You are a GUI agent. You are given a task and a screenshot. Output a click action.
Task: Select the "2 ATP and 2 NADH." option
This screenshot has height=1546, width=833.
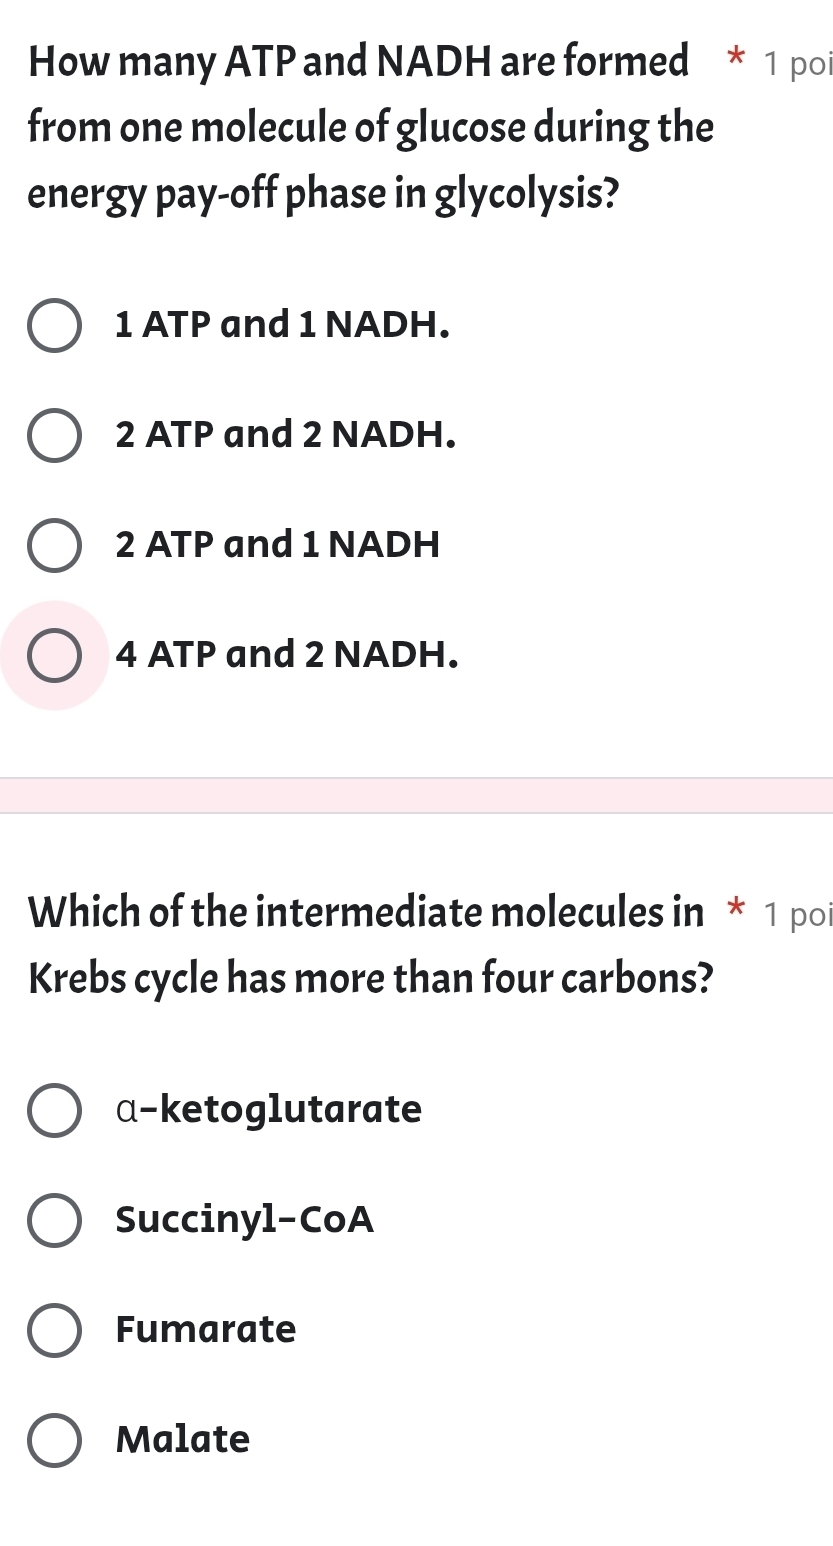55,434
